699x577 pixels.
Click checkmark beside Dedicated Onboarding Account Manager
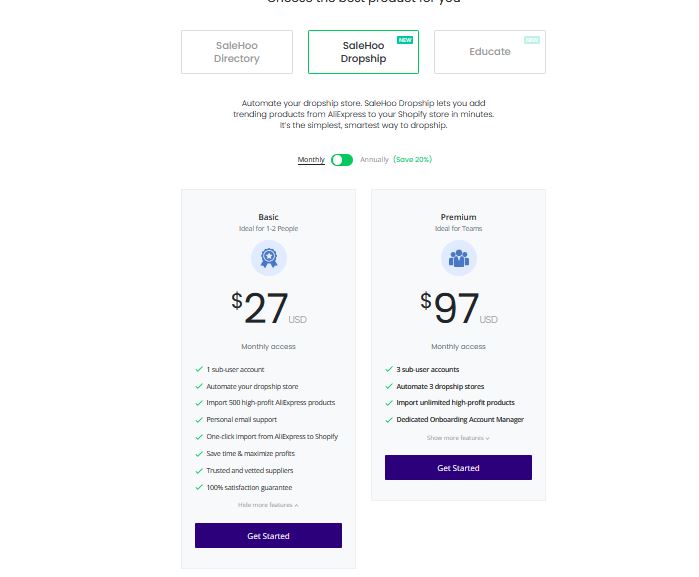389,420
